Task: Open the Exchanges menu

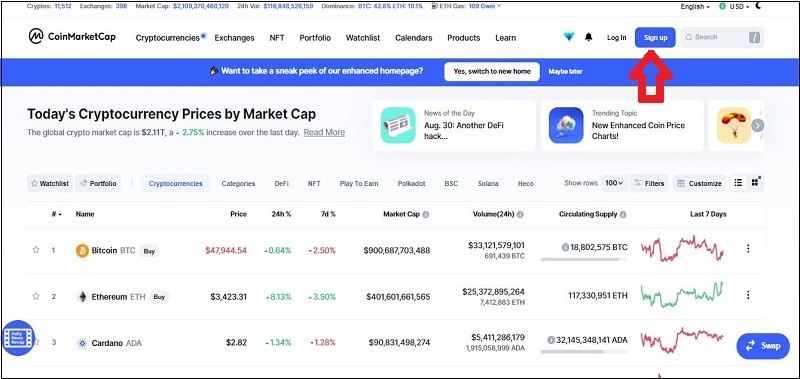Action: (234, 38)
